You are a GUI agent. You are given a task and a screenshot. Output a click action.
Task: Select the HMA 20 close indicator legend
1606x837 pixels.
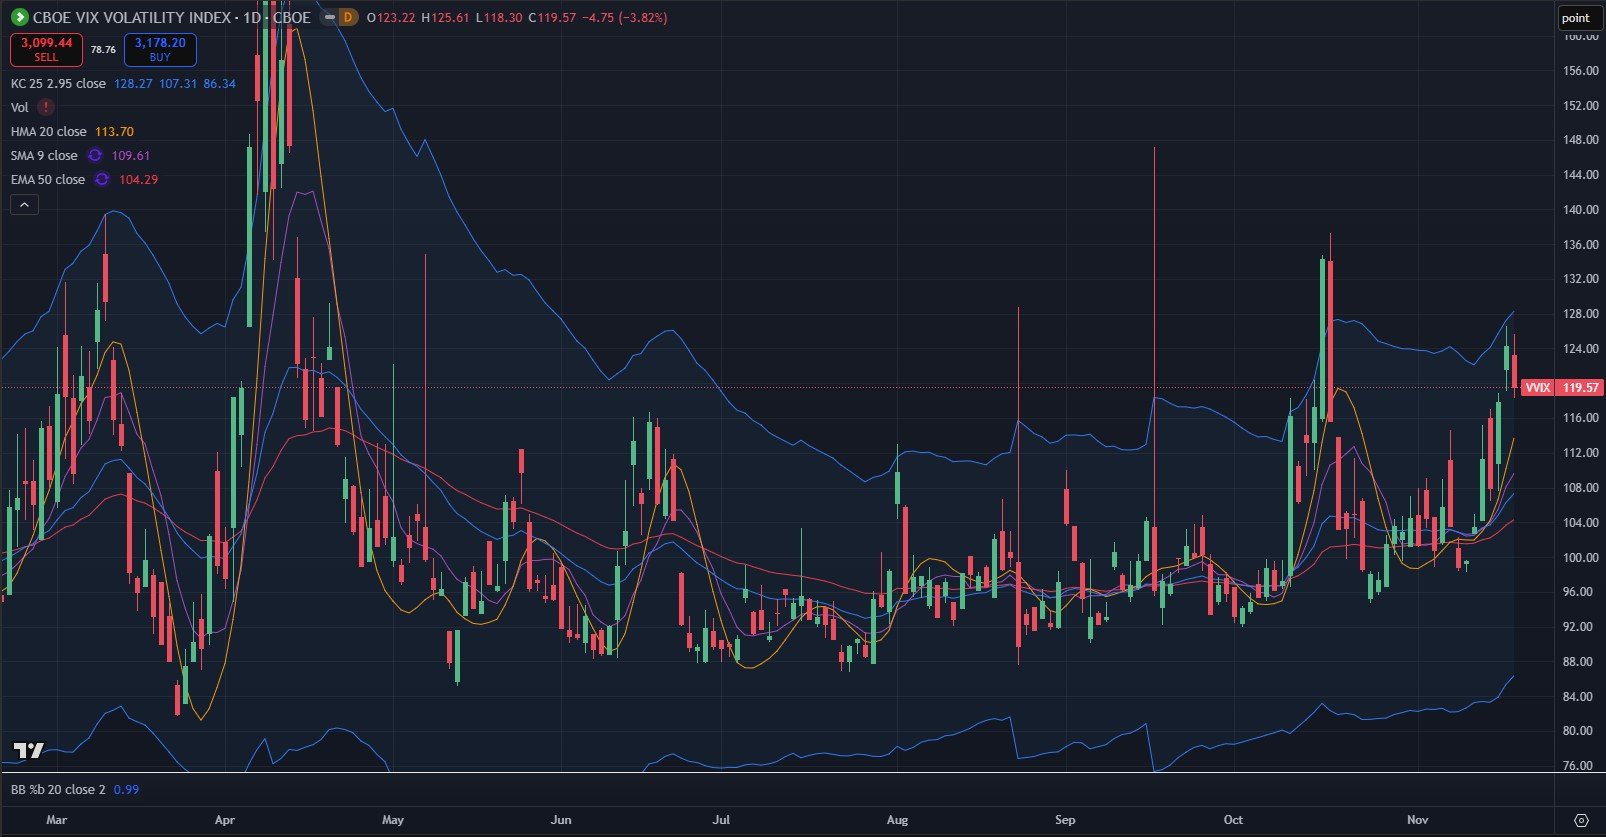[49, 131]
